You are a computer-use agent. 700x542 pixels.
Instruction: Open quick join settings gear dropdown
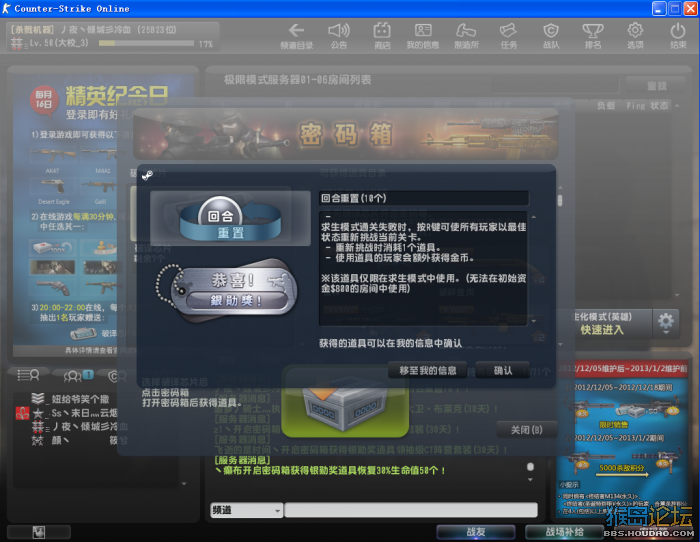click(666, 323)
